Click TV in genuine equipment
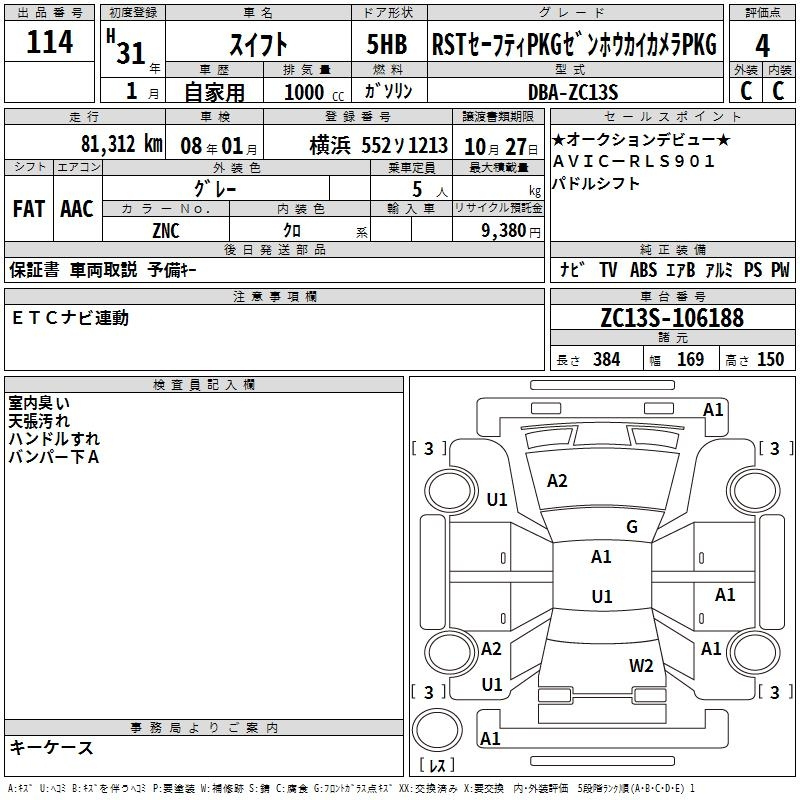The image size is (800, 800). [x=608, y=269]
